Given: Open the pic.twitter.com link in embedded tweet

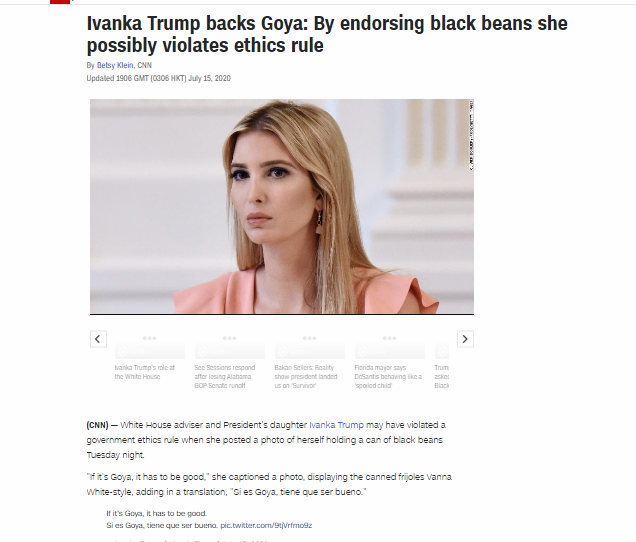Looking at the screenshot, I should (x=266, y=525).
